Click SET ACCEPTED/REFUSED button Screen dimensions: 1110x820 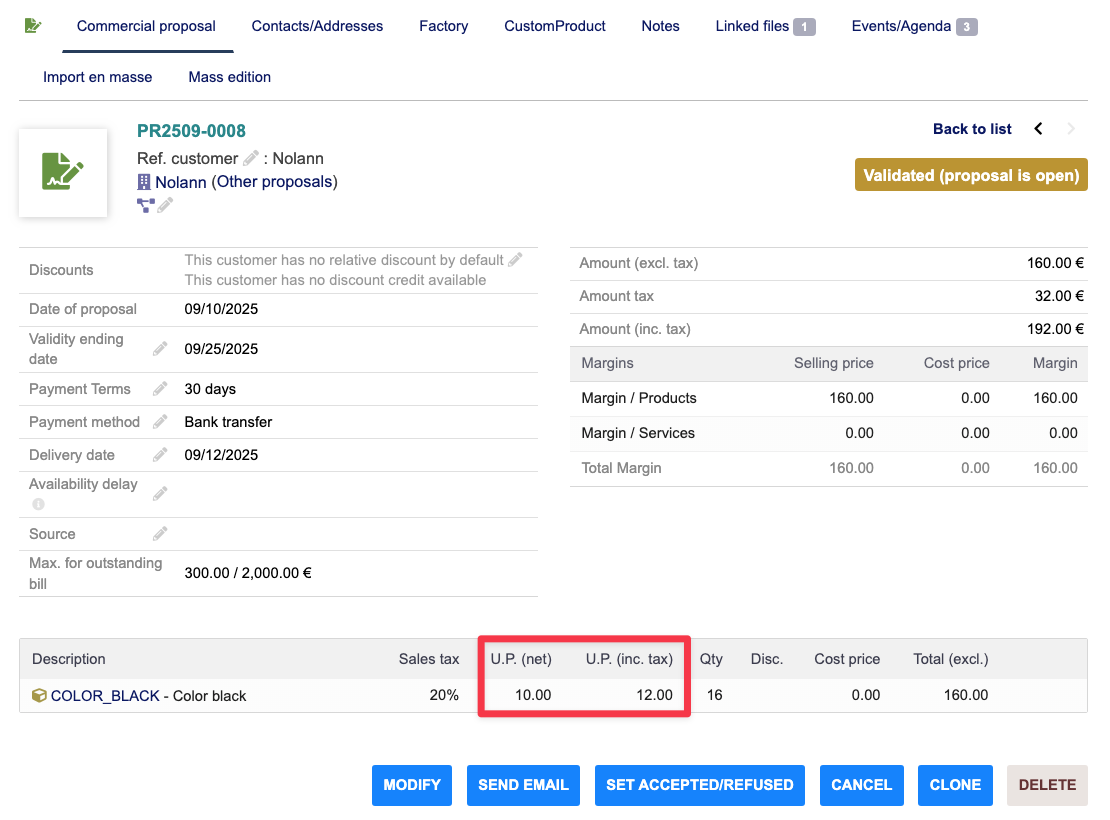coord(699,785)
